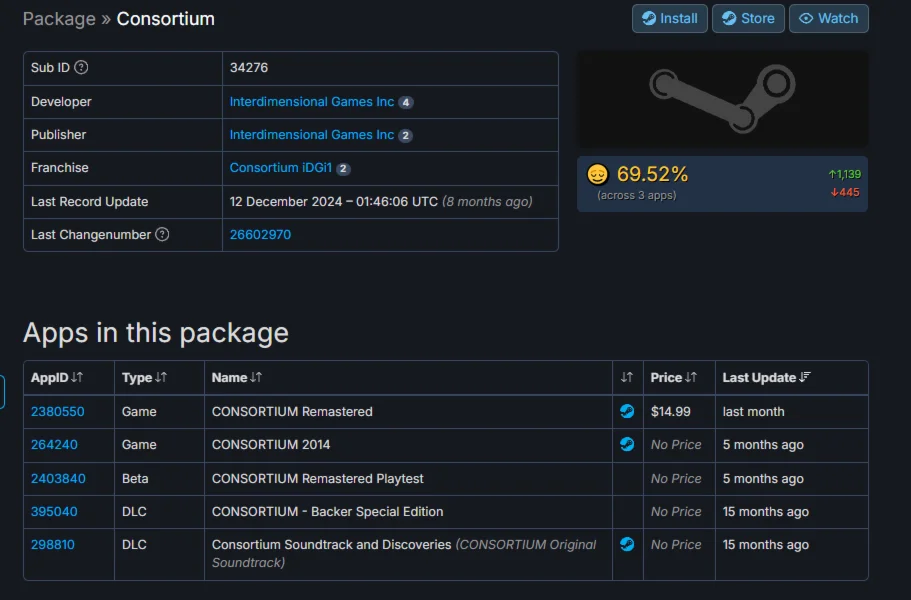Sort table by Type column
911x600 pixels.
pyautogui.click(x=144, y=377)
